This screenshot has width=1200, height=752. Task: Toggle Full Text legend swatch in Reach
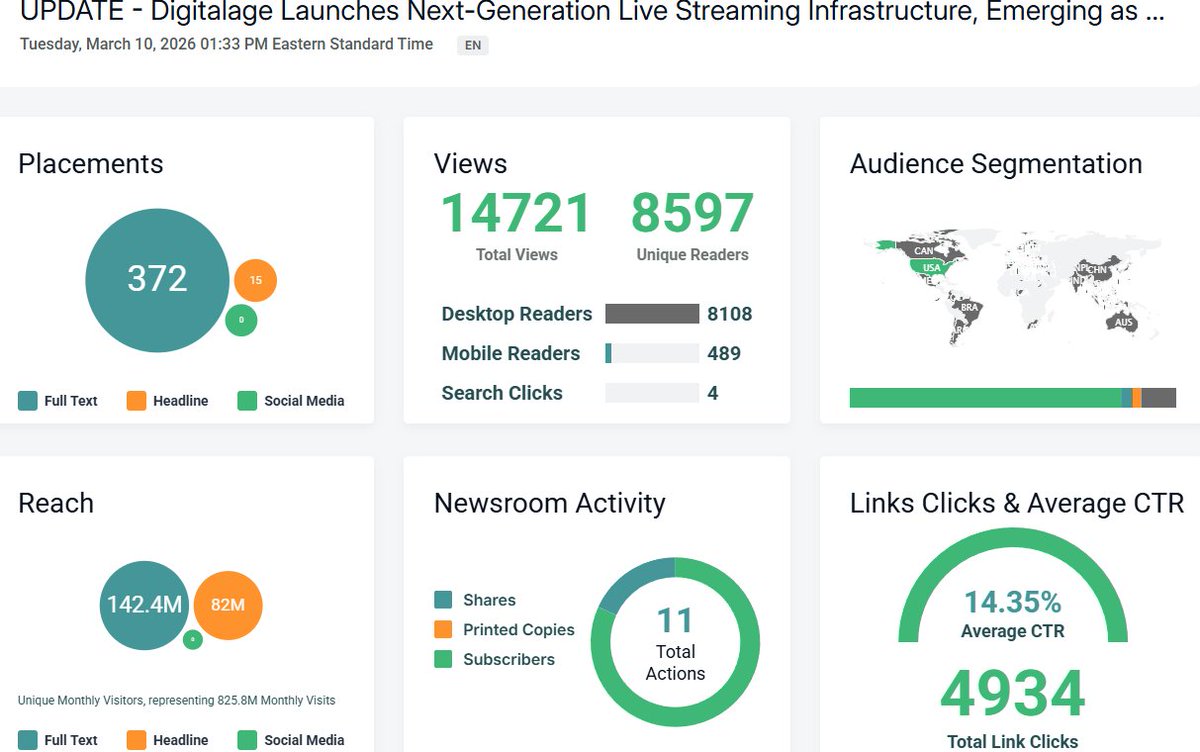tap(28, 741)
